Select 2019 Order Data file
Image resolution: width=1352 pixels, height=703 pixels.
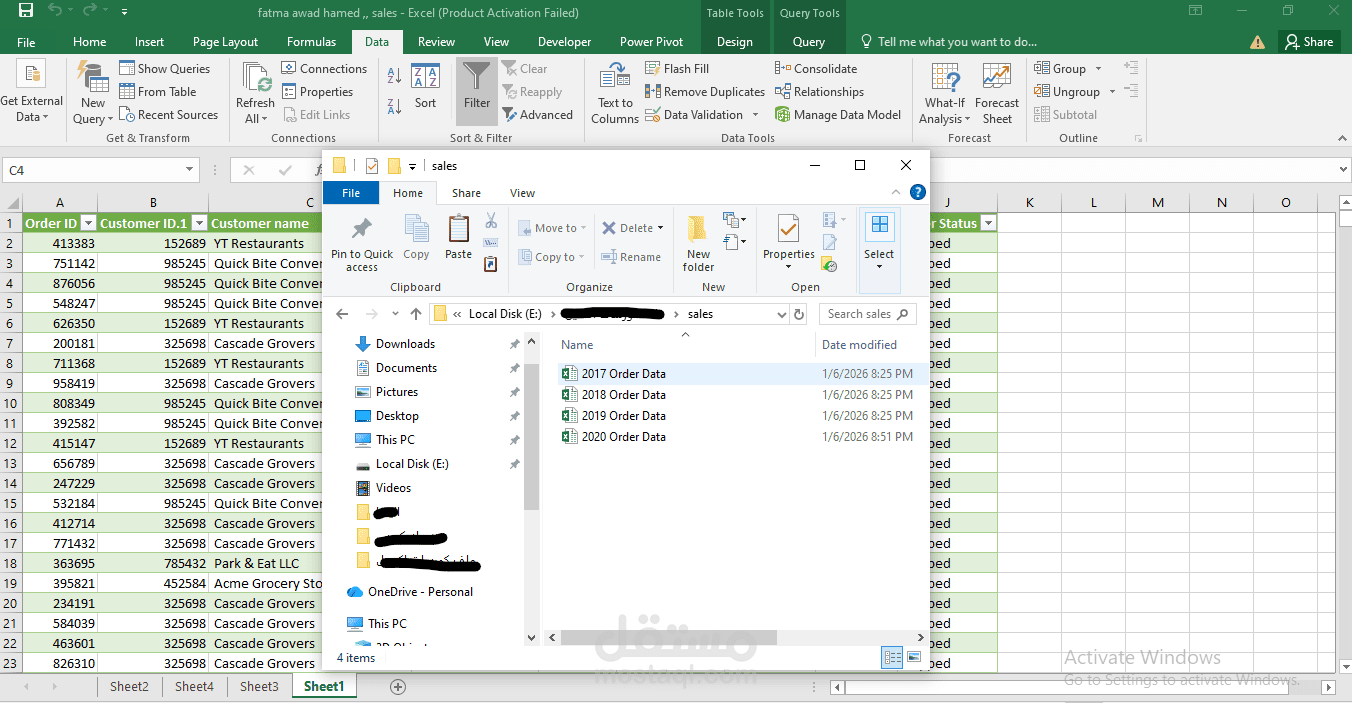coord(623,416)
